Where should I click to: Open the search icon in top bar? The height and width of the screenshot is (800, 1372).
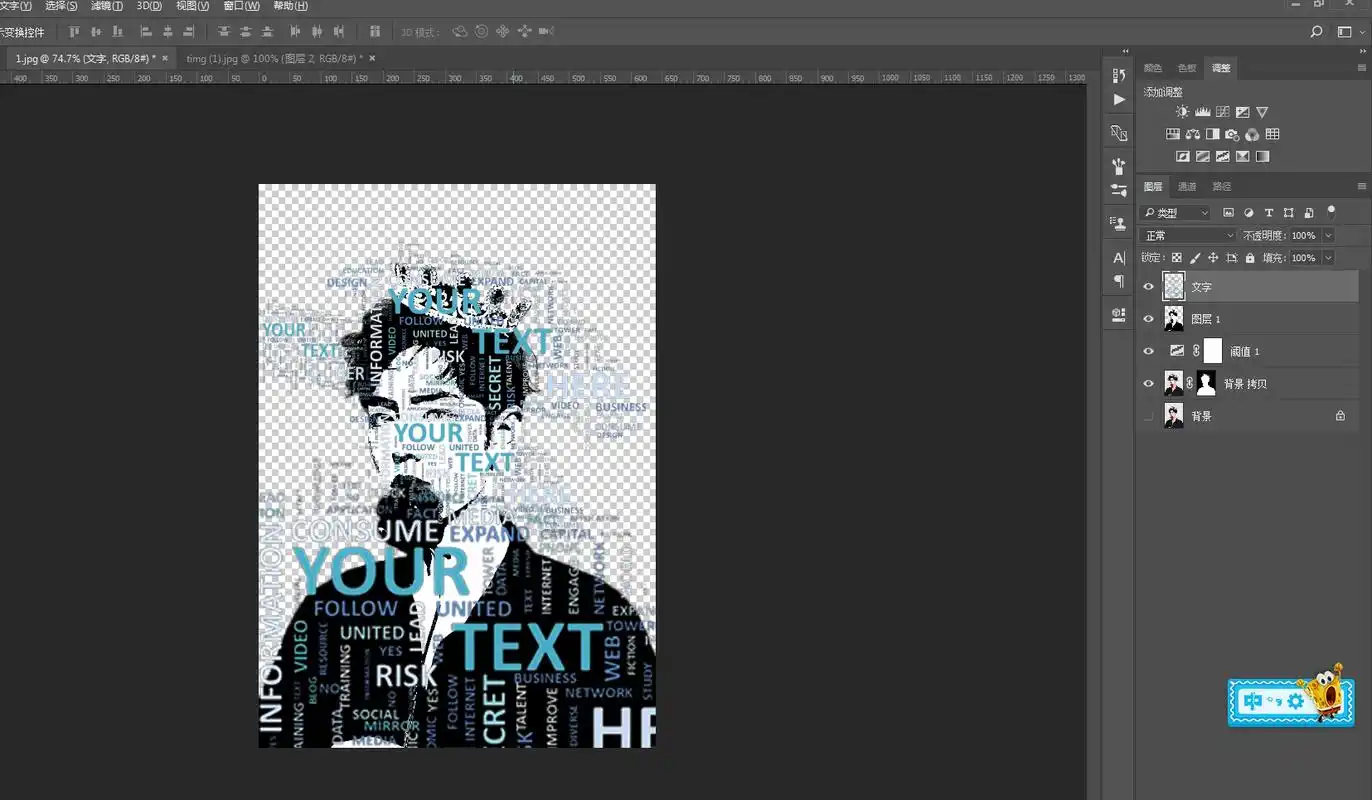[1317, 32]
